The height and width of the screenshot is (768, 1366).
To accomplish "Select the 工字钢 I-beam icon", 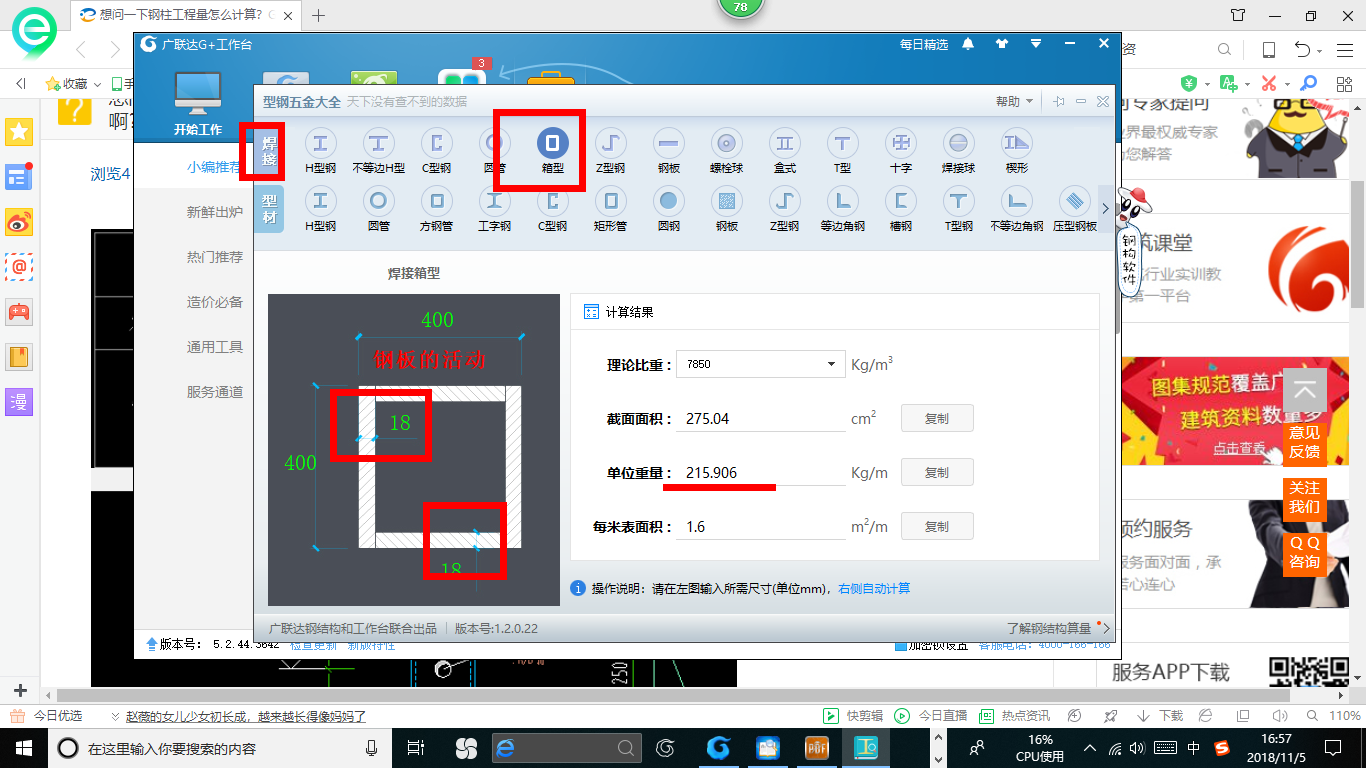I will pos(495,209).
